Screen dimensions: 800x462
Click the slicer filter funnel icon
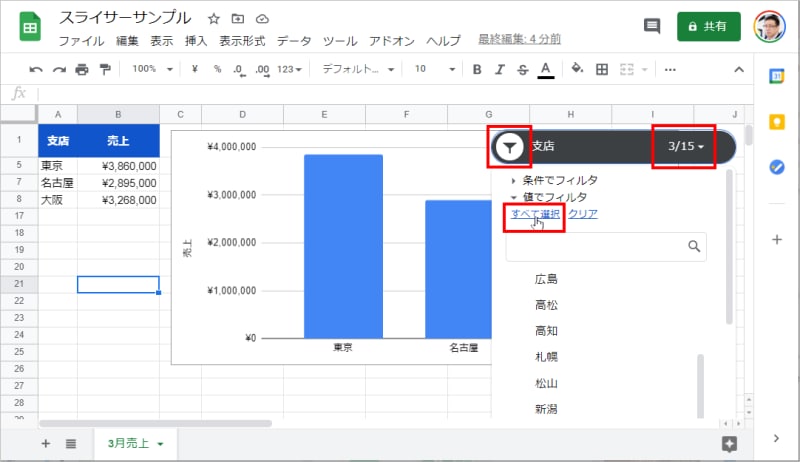point(509,147)
